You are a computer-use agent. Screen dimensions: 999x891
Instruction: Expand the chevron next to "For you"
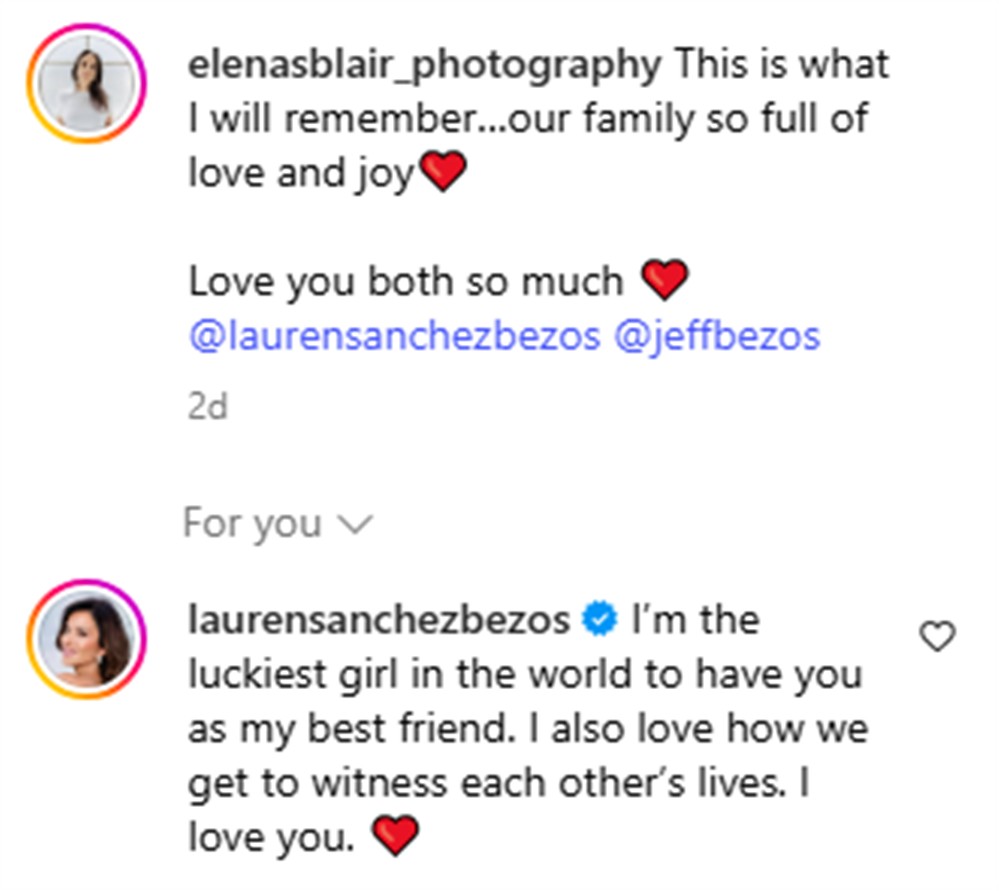tap(356, 524)
